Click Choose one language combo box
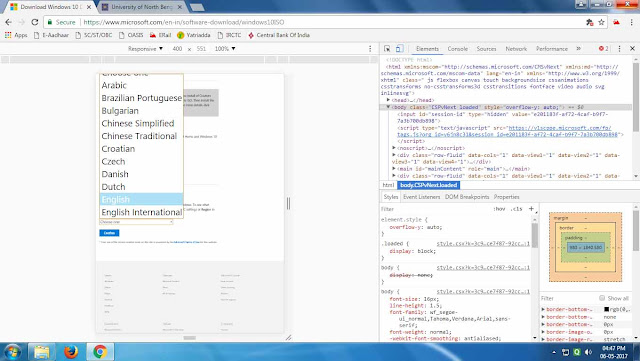Screen dimensions: 640x361 pyautogui.click(x=136, y=222)
